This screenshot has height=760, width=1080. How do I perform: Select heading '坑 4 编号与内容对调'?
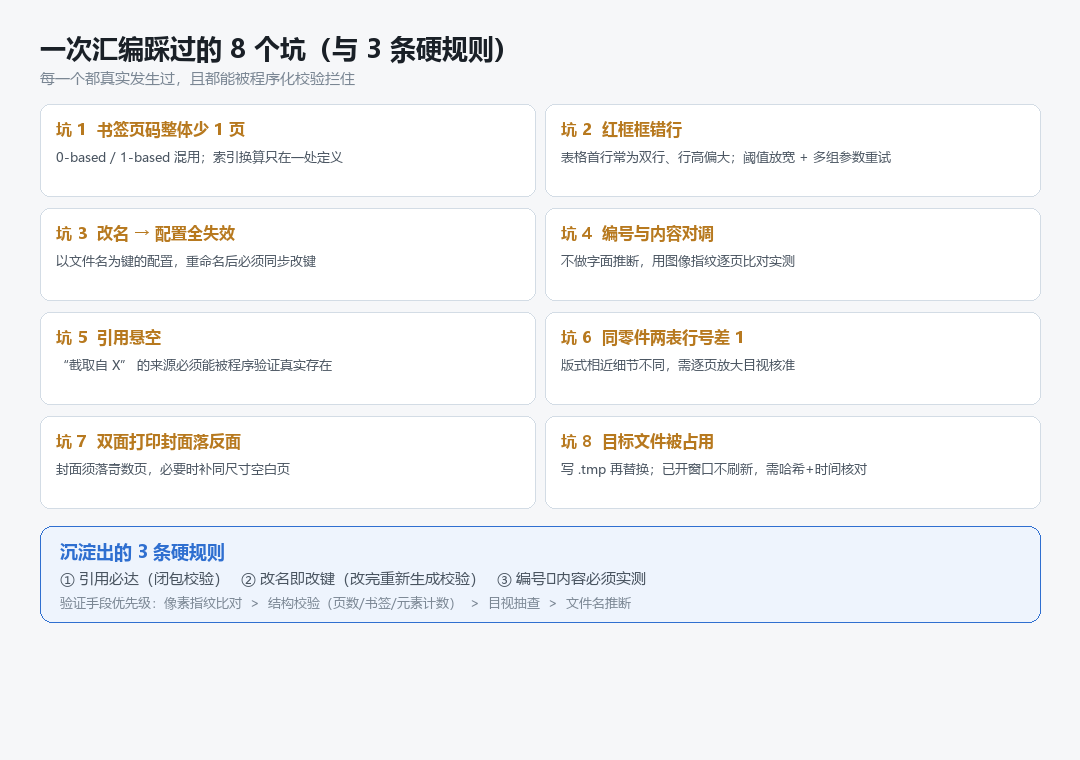coord(637,234)
